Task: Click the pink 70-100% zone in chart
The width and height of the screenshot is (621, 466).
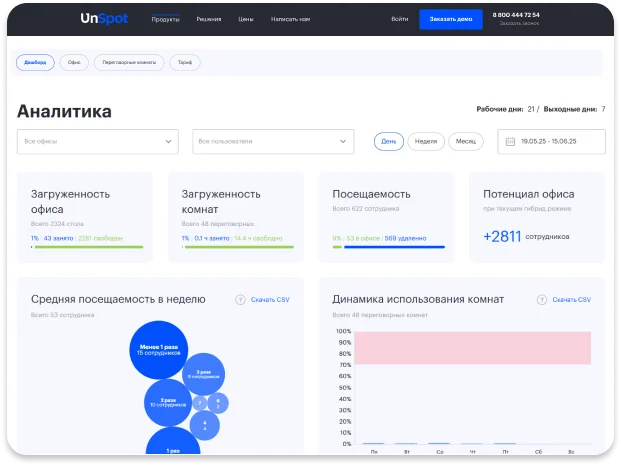Action: 472,348
